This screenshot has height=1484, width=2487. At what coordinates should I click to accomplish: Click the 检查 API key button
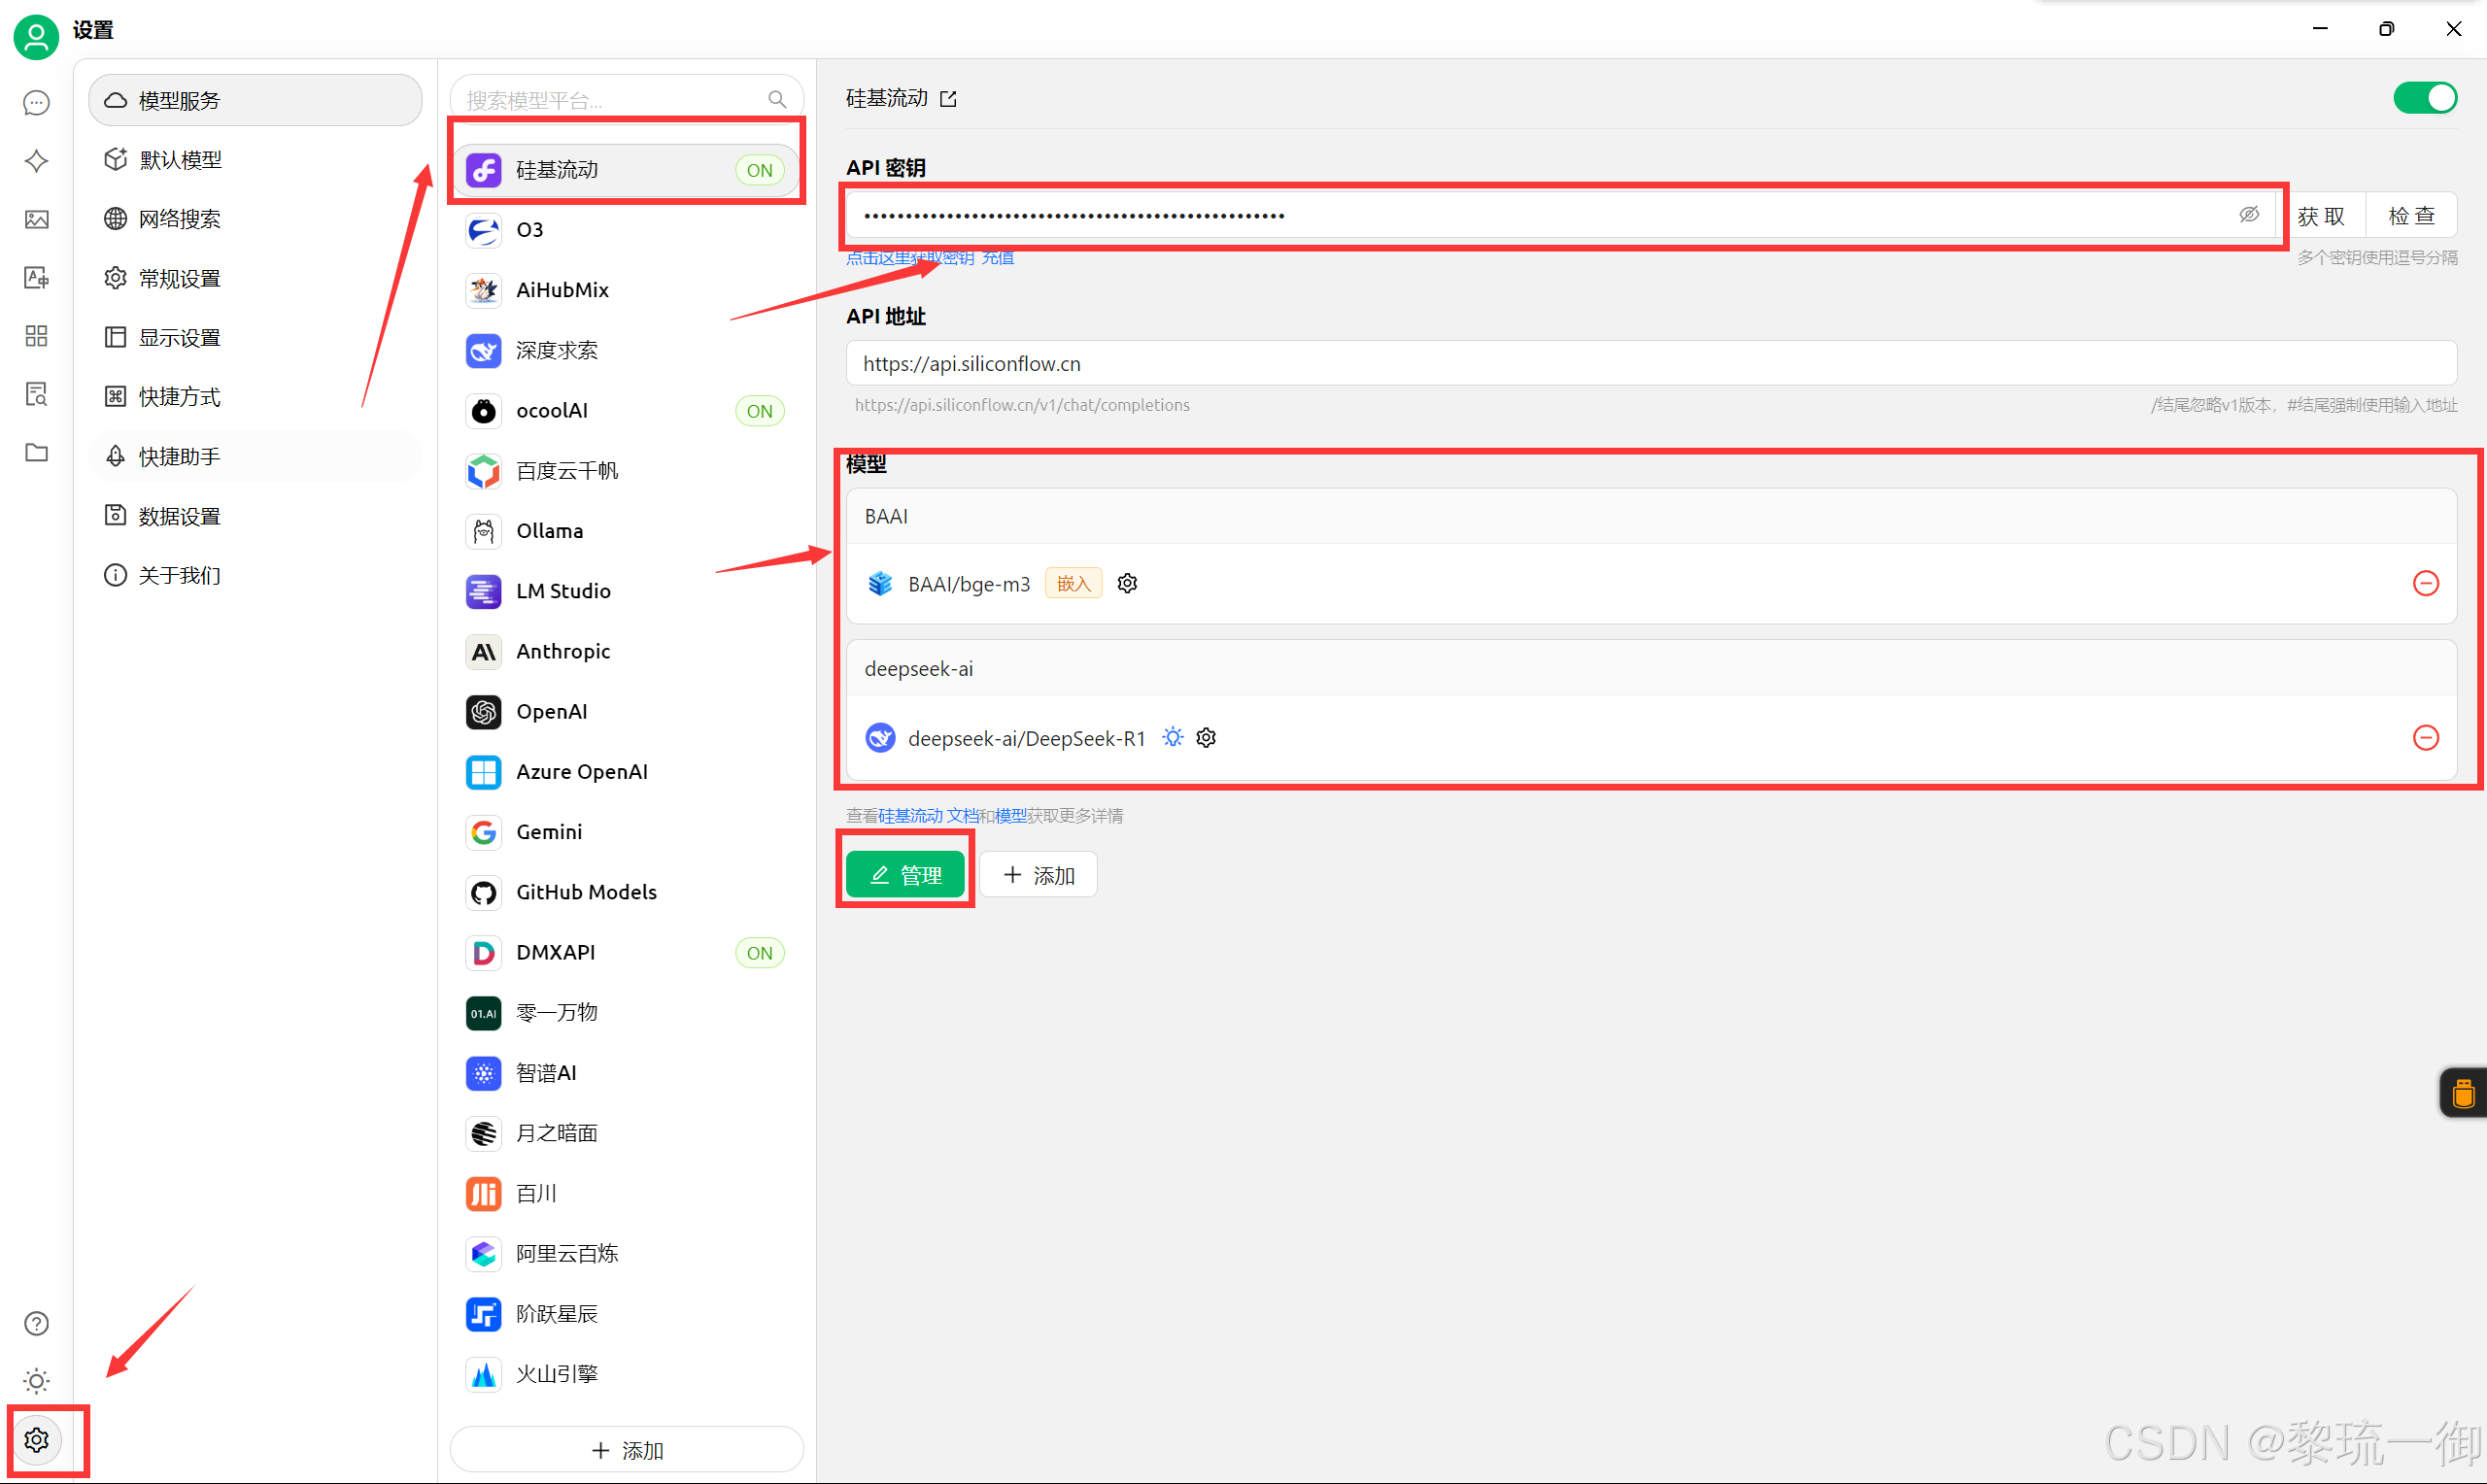[x=2411, y=216]
